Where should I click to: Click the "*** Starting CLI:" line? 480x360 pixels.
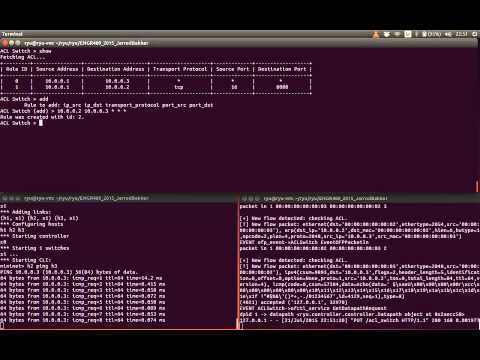pyautogui.click(x=26, y=260)
